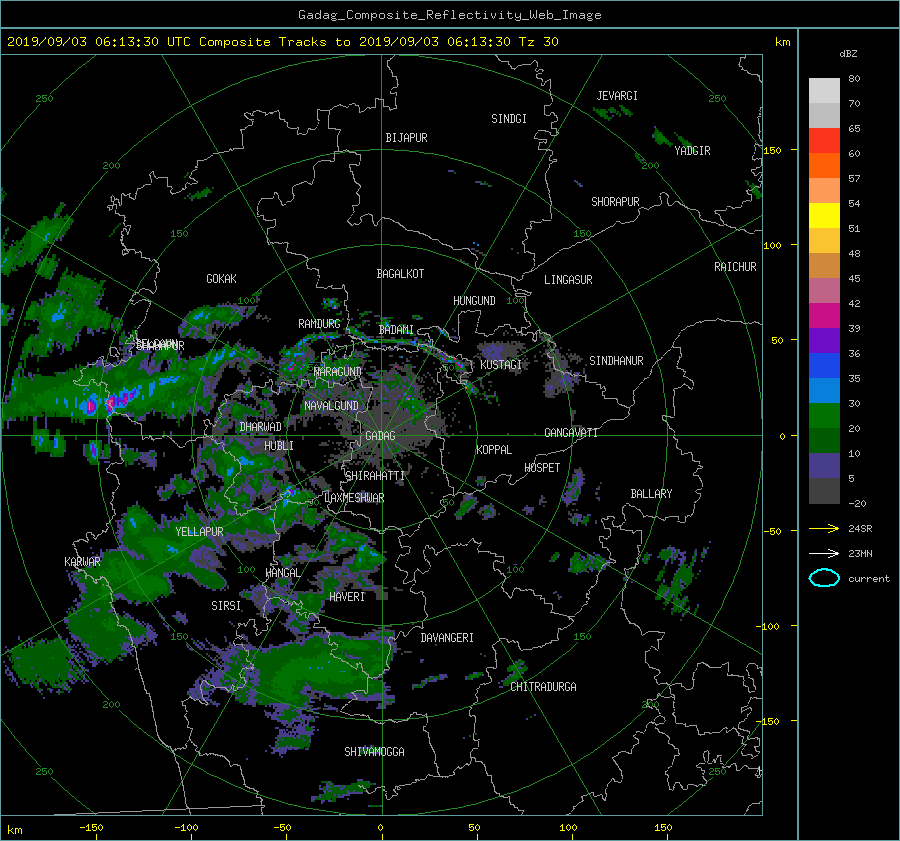Click the Gadag_Composite_Reflectivity_Web_Image title

(x=449, y=15)
